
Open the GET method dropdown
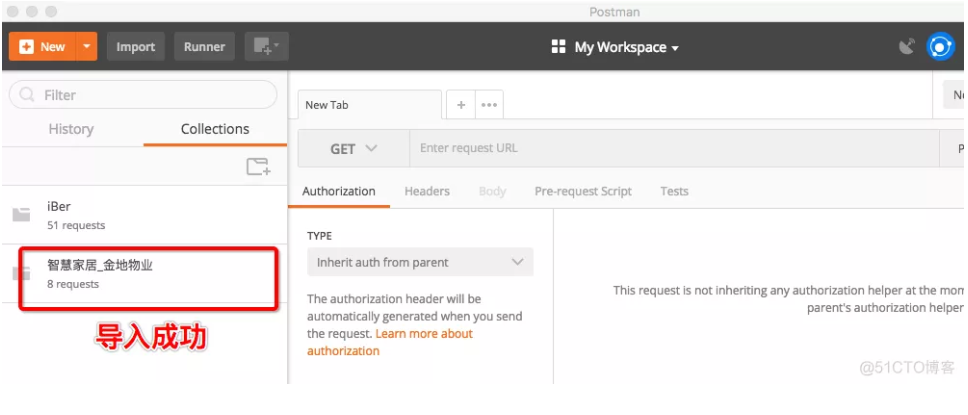tap(354, 149)
